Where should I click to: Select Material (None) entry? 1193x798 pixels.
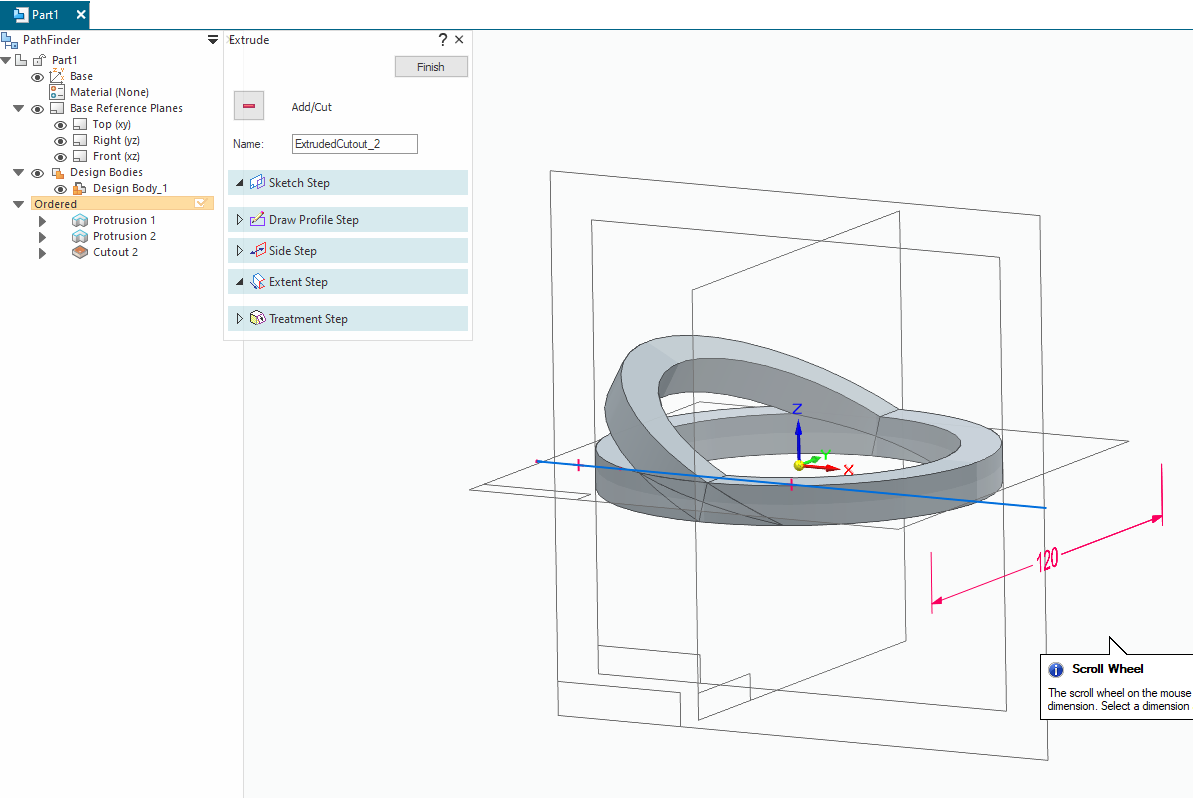click(110, 92)
